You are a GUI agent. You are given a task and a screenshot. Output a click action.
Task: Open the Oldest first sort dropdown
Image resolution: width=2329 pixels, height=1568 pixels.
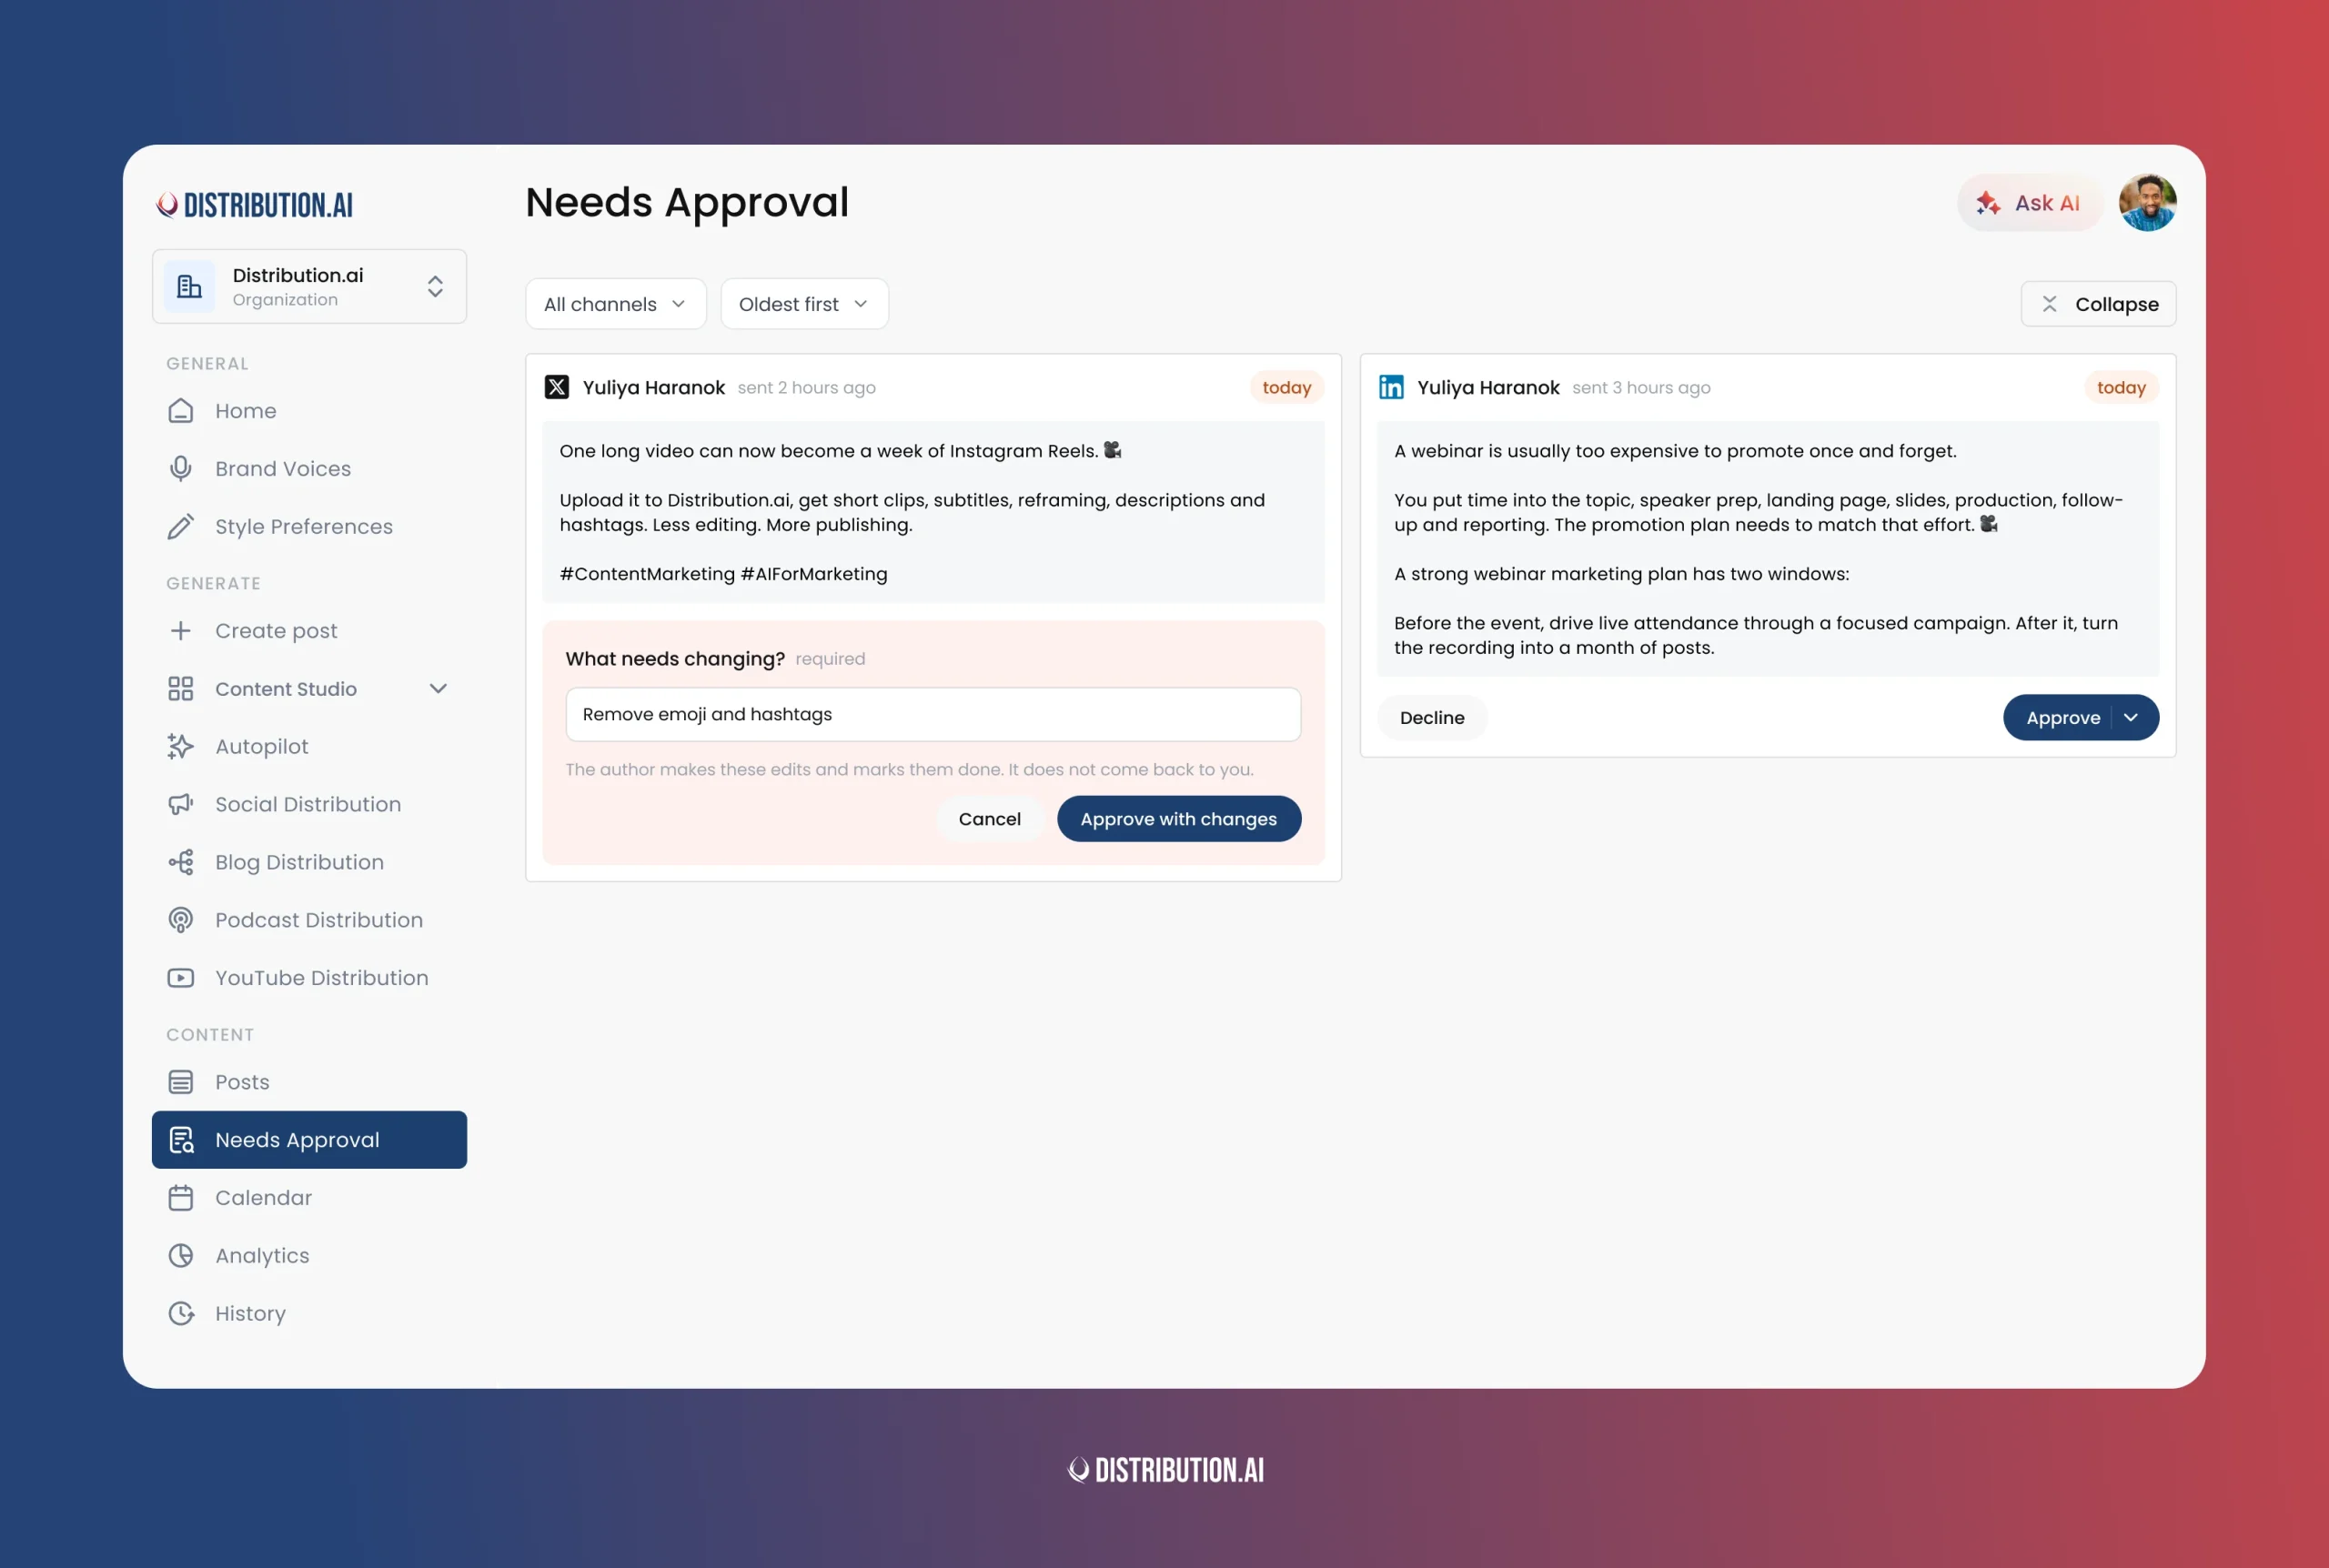[x=804, y=304]
